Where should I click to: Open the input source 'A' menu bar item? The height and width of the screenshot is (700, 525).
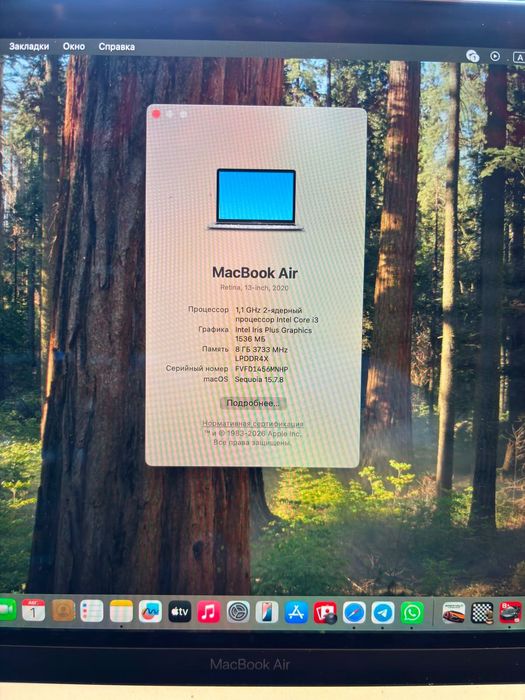point(519,57)
